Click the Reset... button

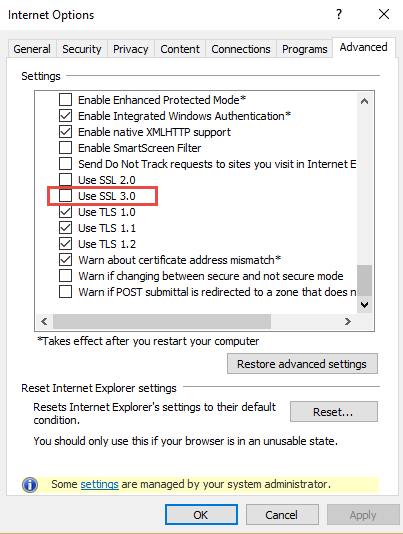334,412
